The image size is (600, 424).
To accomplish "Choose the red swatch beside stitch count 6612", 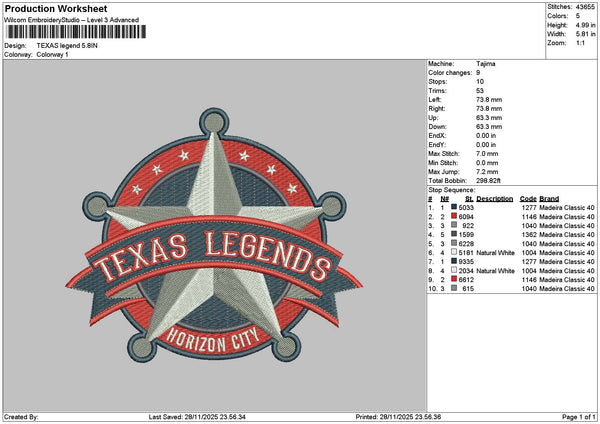I will [454, 279].
